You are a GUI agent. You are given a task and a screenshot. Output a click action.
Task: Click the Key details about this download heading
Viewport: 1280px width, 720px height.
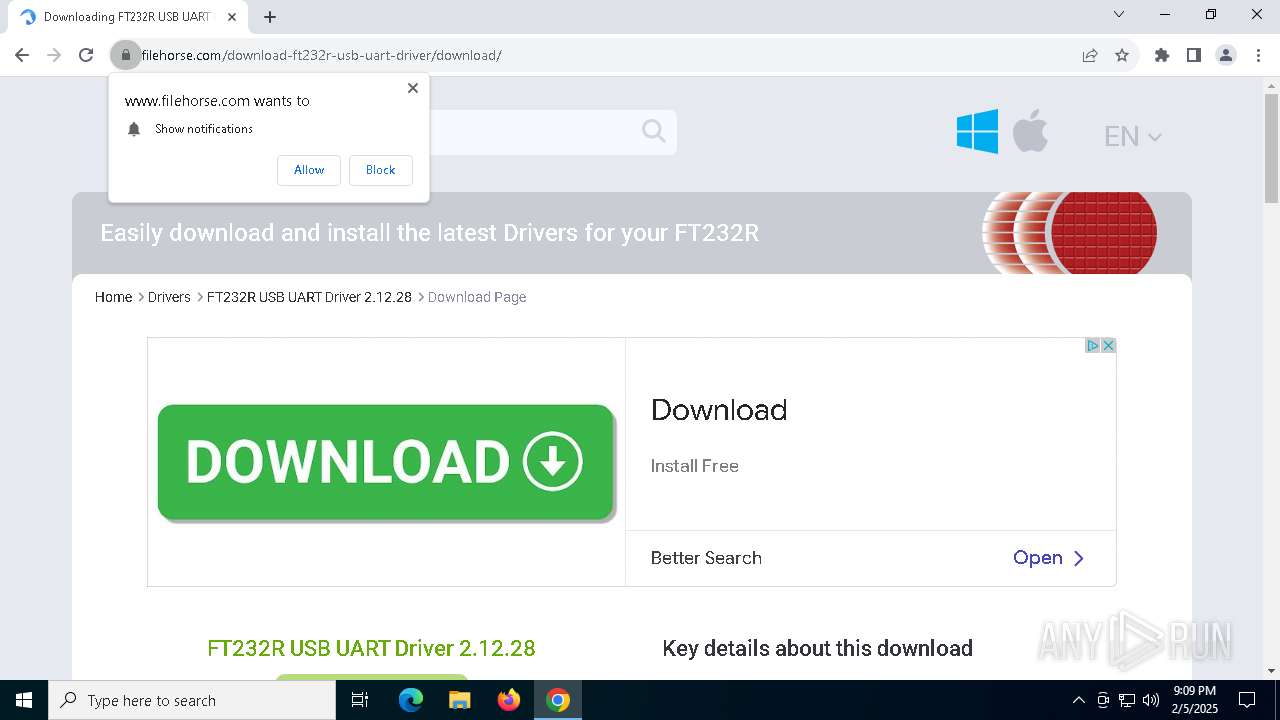[817, 648]
